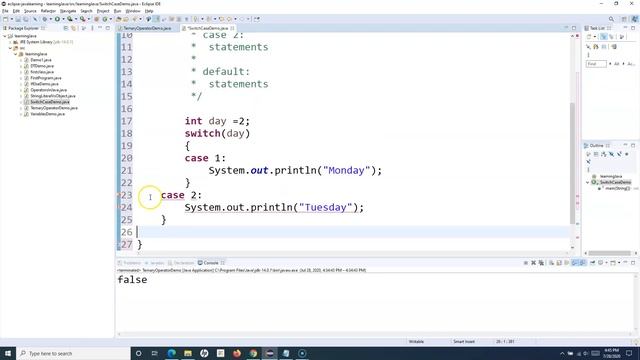This screenshot has height=360, width=640.
Task: Toggle Scroll Lock in Console toolbar
Action: click(x=559, y=263)
